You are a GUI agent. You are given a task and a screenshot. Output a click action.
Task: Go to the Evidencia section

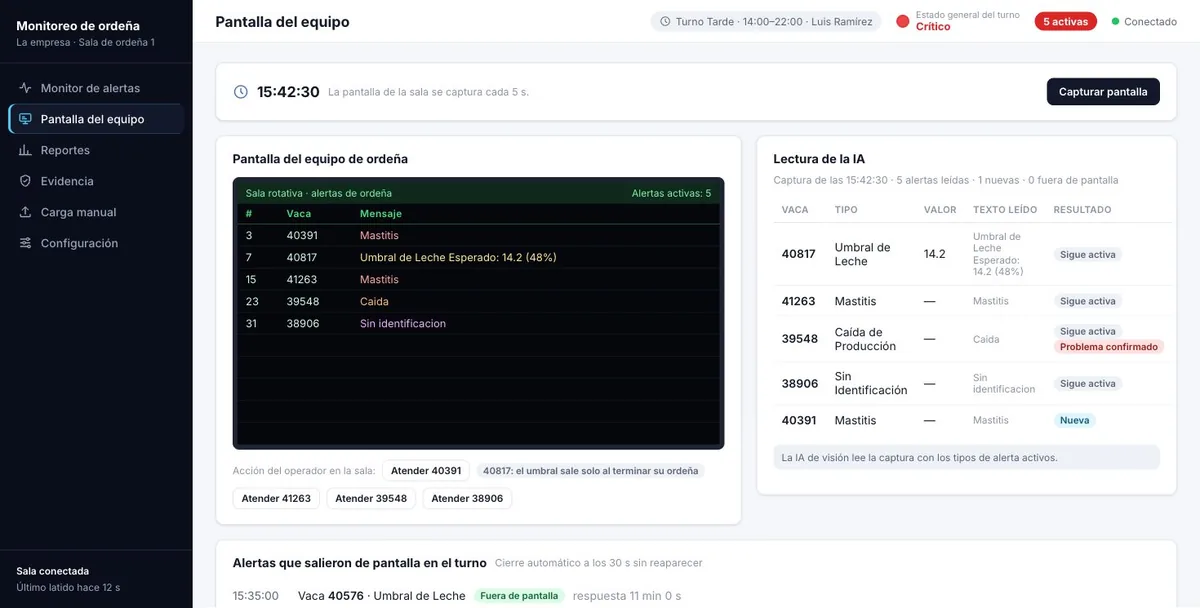click(96, 181)
